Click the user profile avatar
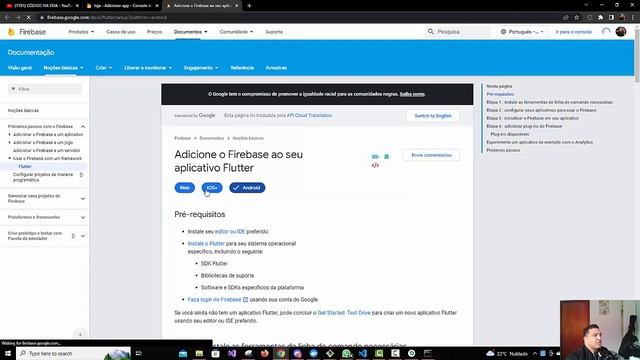 (621, 31)
